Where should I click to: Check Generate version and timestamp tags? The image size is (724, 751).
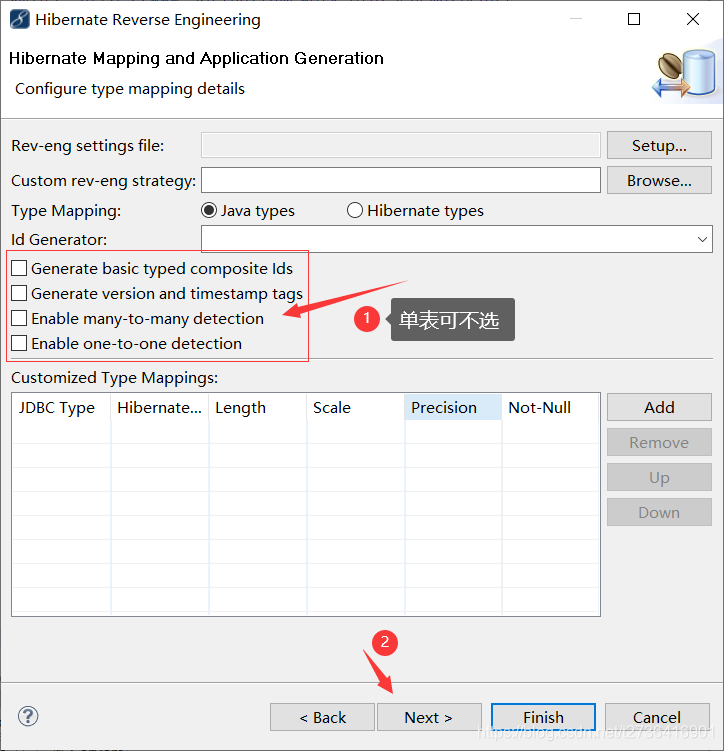click(x=19, y=293)
